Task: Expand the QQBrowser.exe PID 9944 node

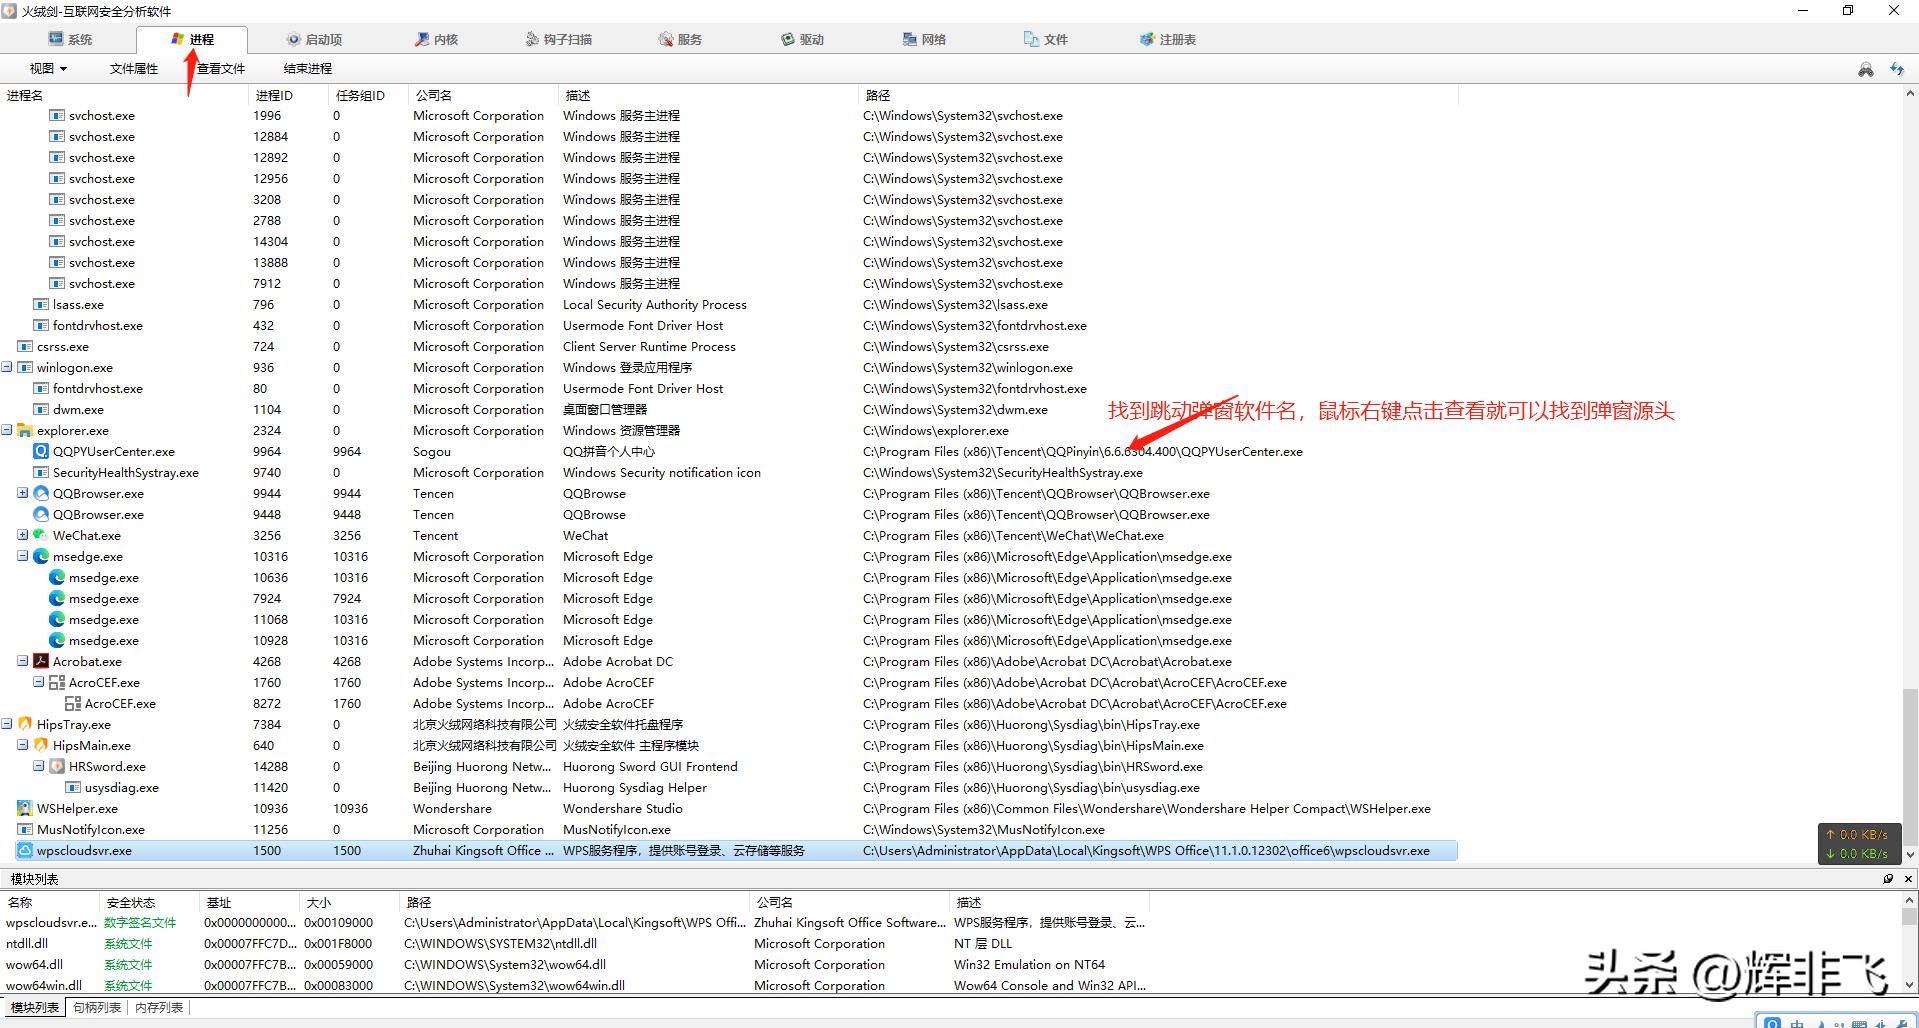Action: point(23,493)
